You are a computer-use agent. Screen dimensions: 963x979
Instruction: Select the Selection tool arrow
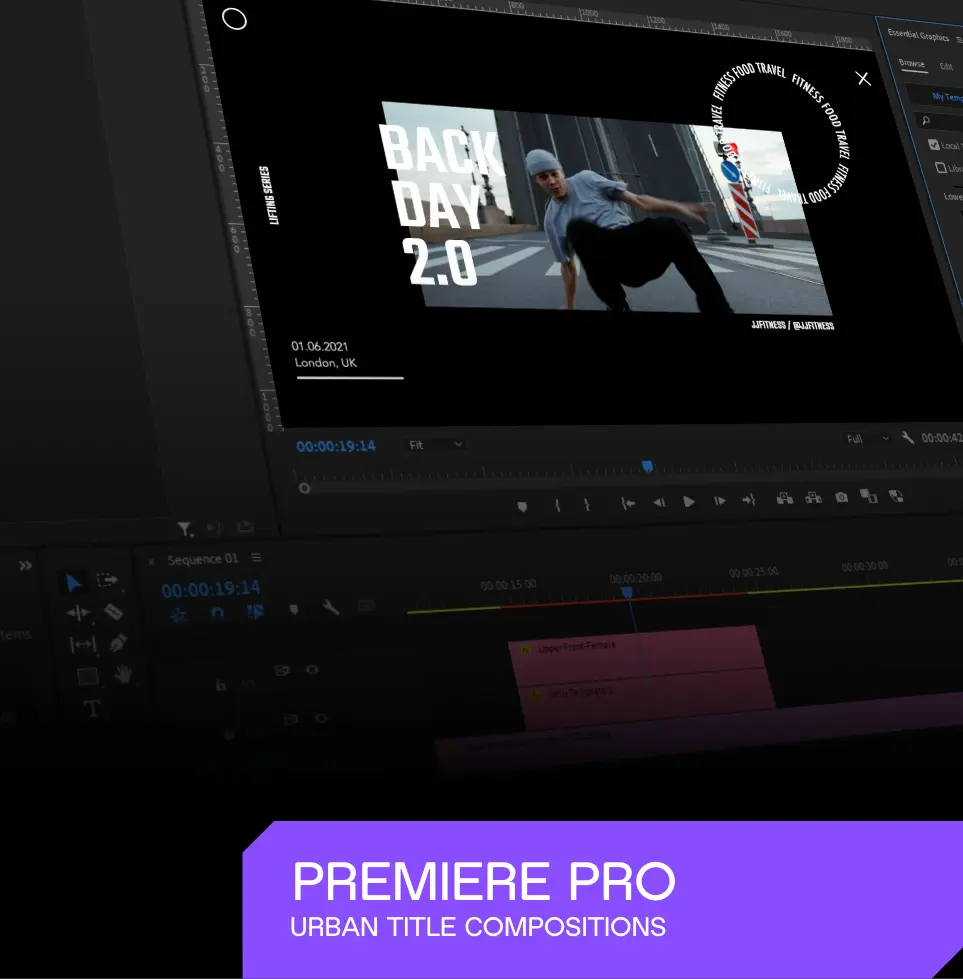coord(73,583)
